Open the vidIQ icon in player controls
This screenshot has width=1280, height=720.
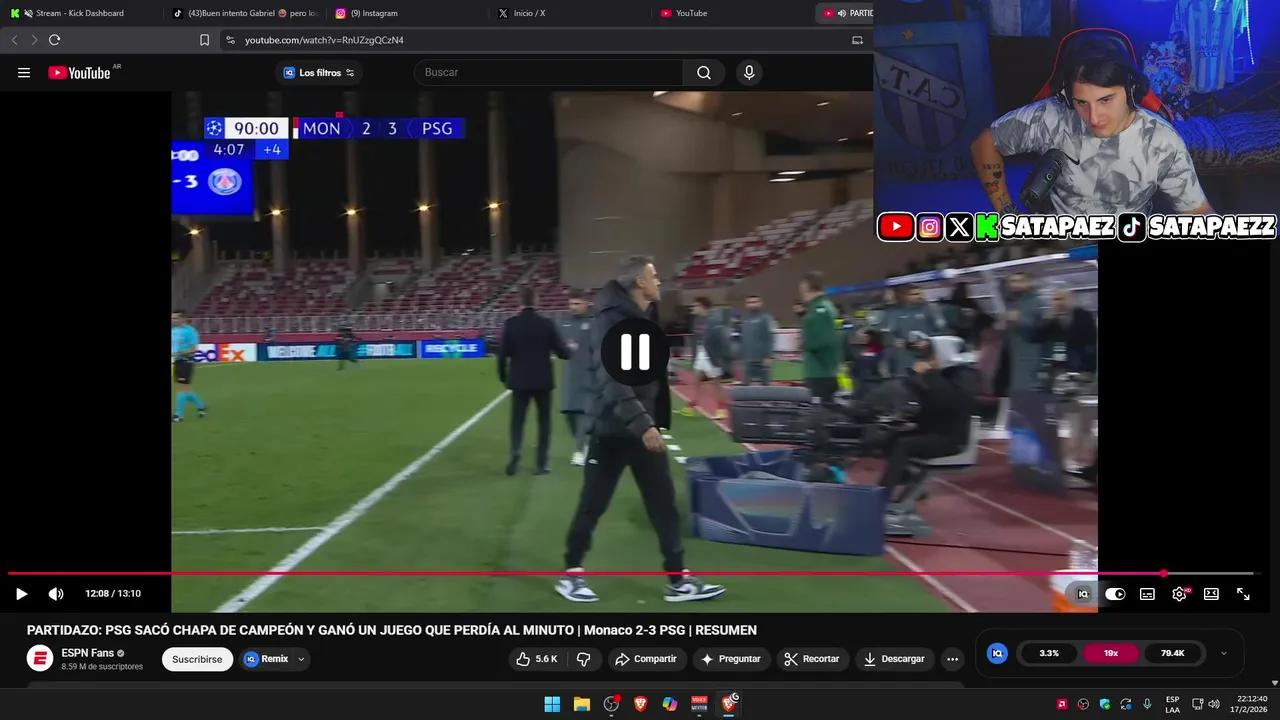pyautogui.click(x=1083, y=594)
